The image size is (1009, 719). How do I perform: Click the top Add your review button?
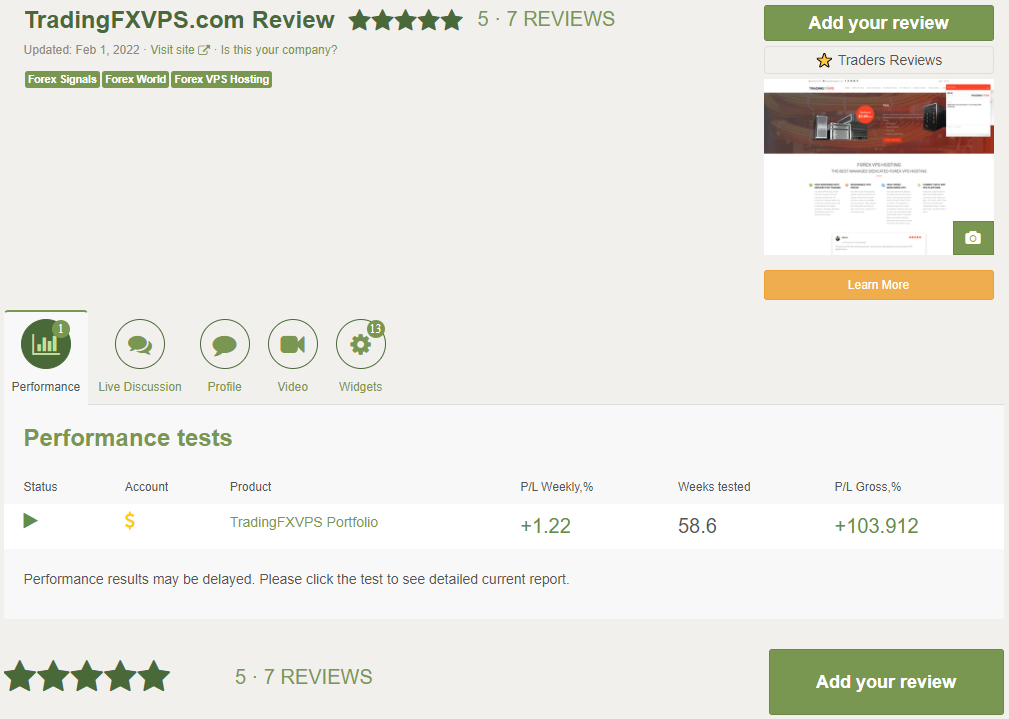point(878,22)
